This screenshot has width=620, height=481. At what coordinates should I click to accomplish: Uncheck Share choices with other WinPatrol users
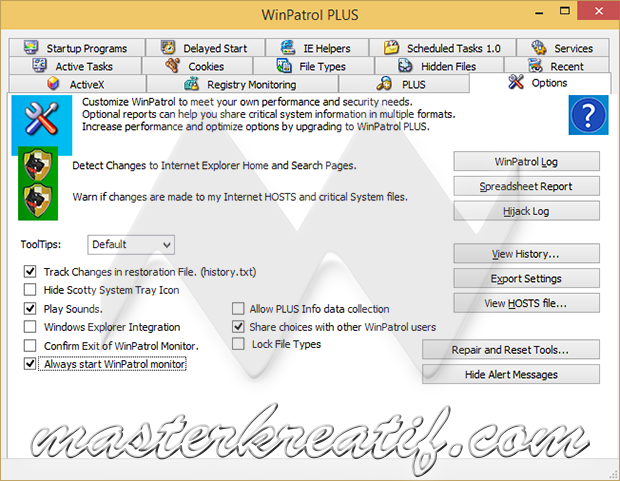tap(238, 327)
